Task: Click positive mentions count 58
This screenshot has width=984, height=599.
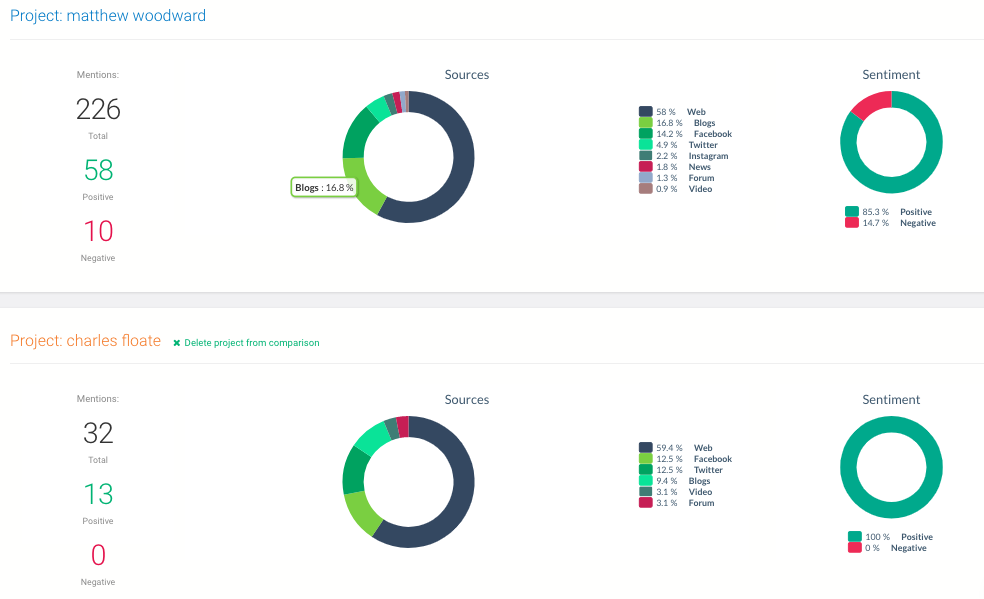Action: point(99,170)
